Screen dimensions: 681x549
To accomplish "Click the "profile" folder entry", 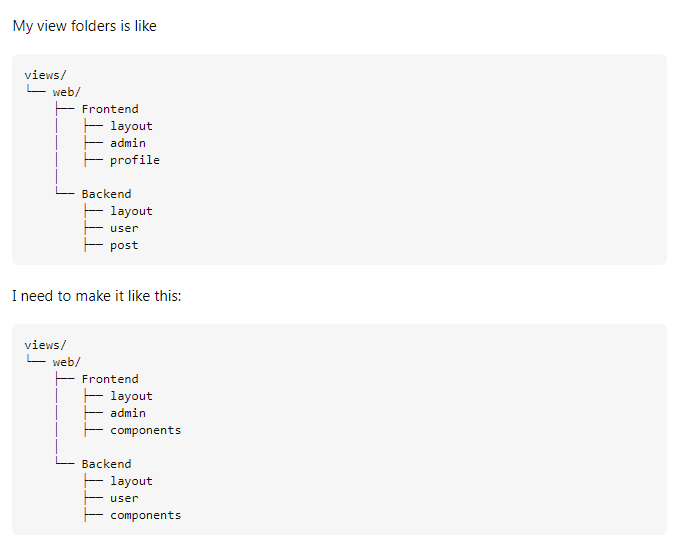I will click(x=135, y=160).
